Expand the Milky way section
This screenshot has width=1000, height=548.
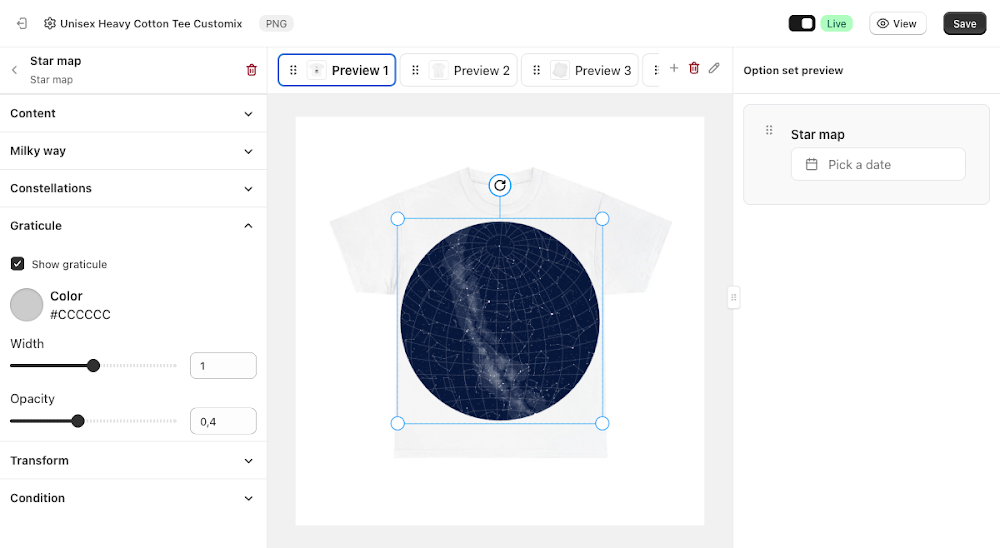[133, 151]
